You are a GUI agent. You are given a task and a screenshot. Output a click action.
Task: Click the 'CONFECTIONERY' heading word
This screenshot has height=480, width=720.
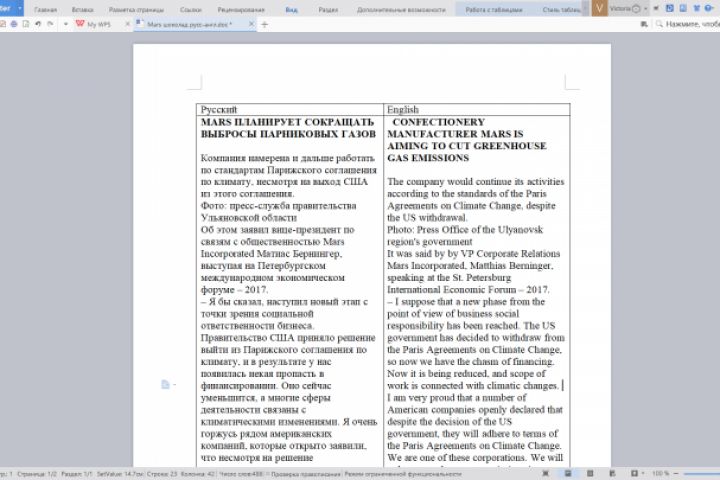439,122
